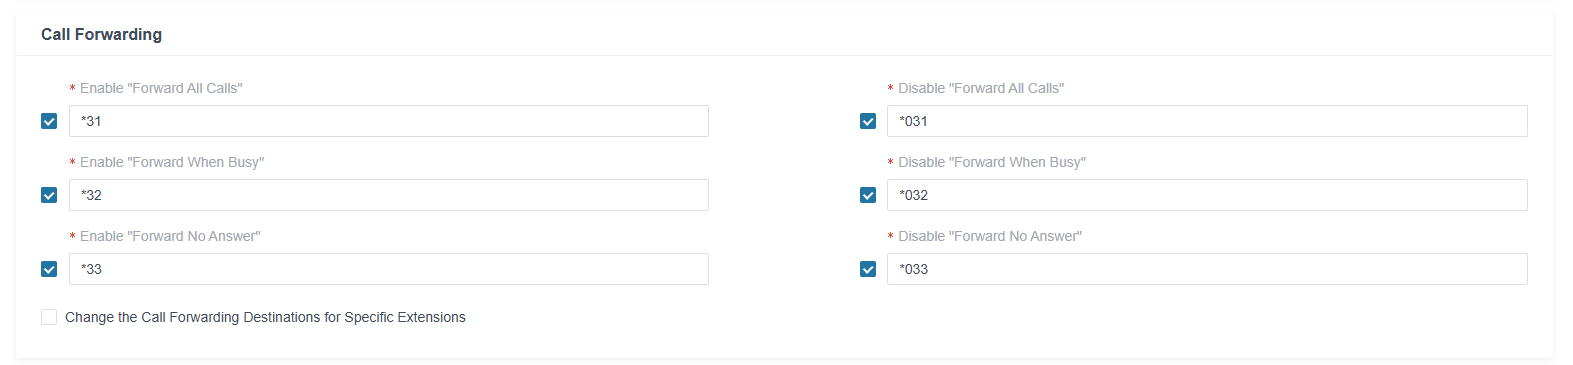Click the Call Forwarding section heading

101,34
